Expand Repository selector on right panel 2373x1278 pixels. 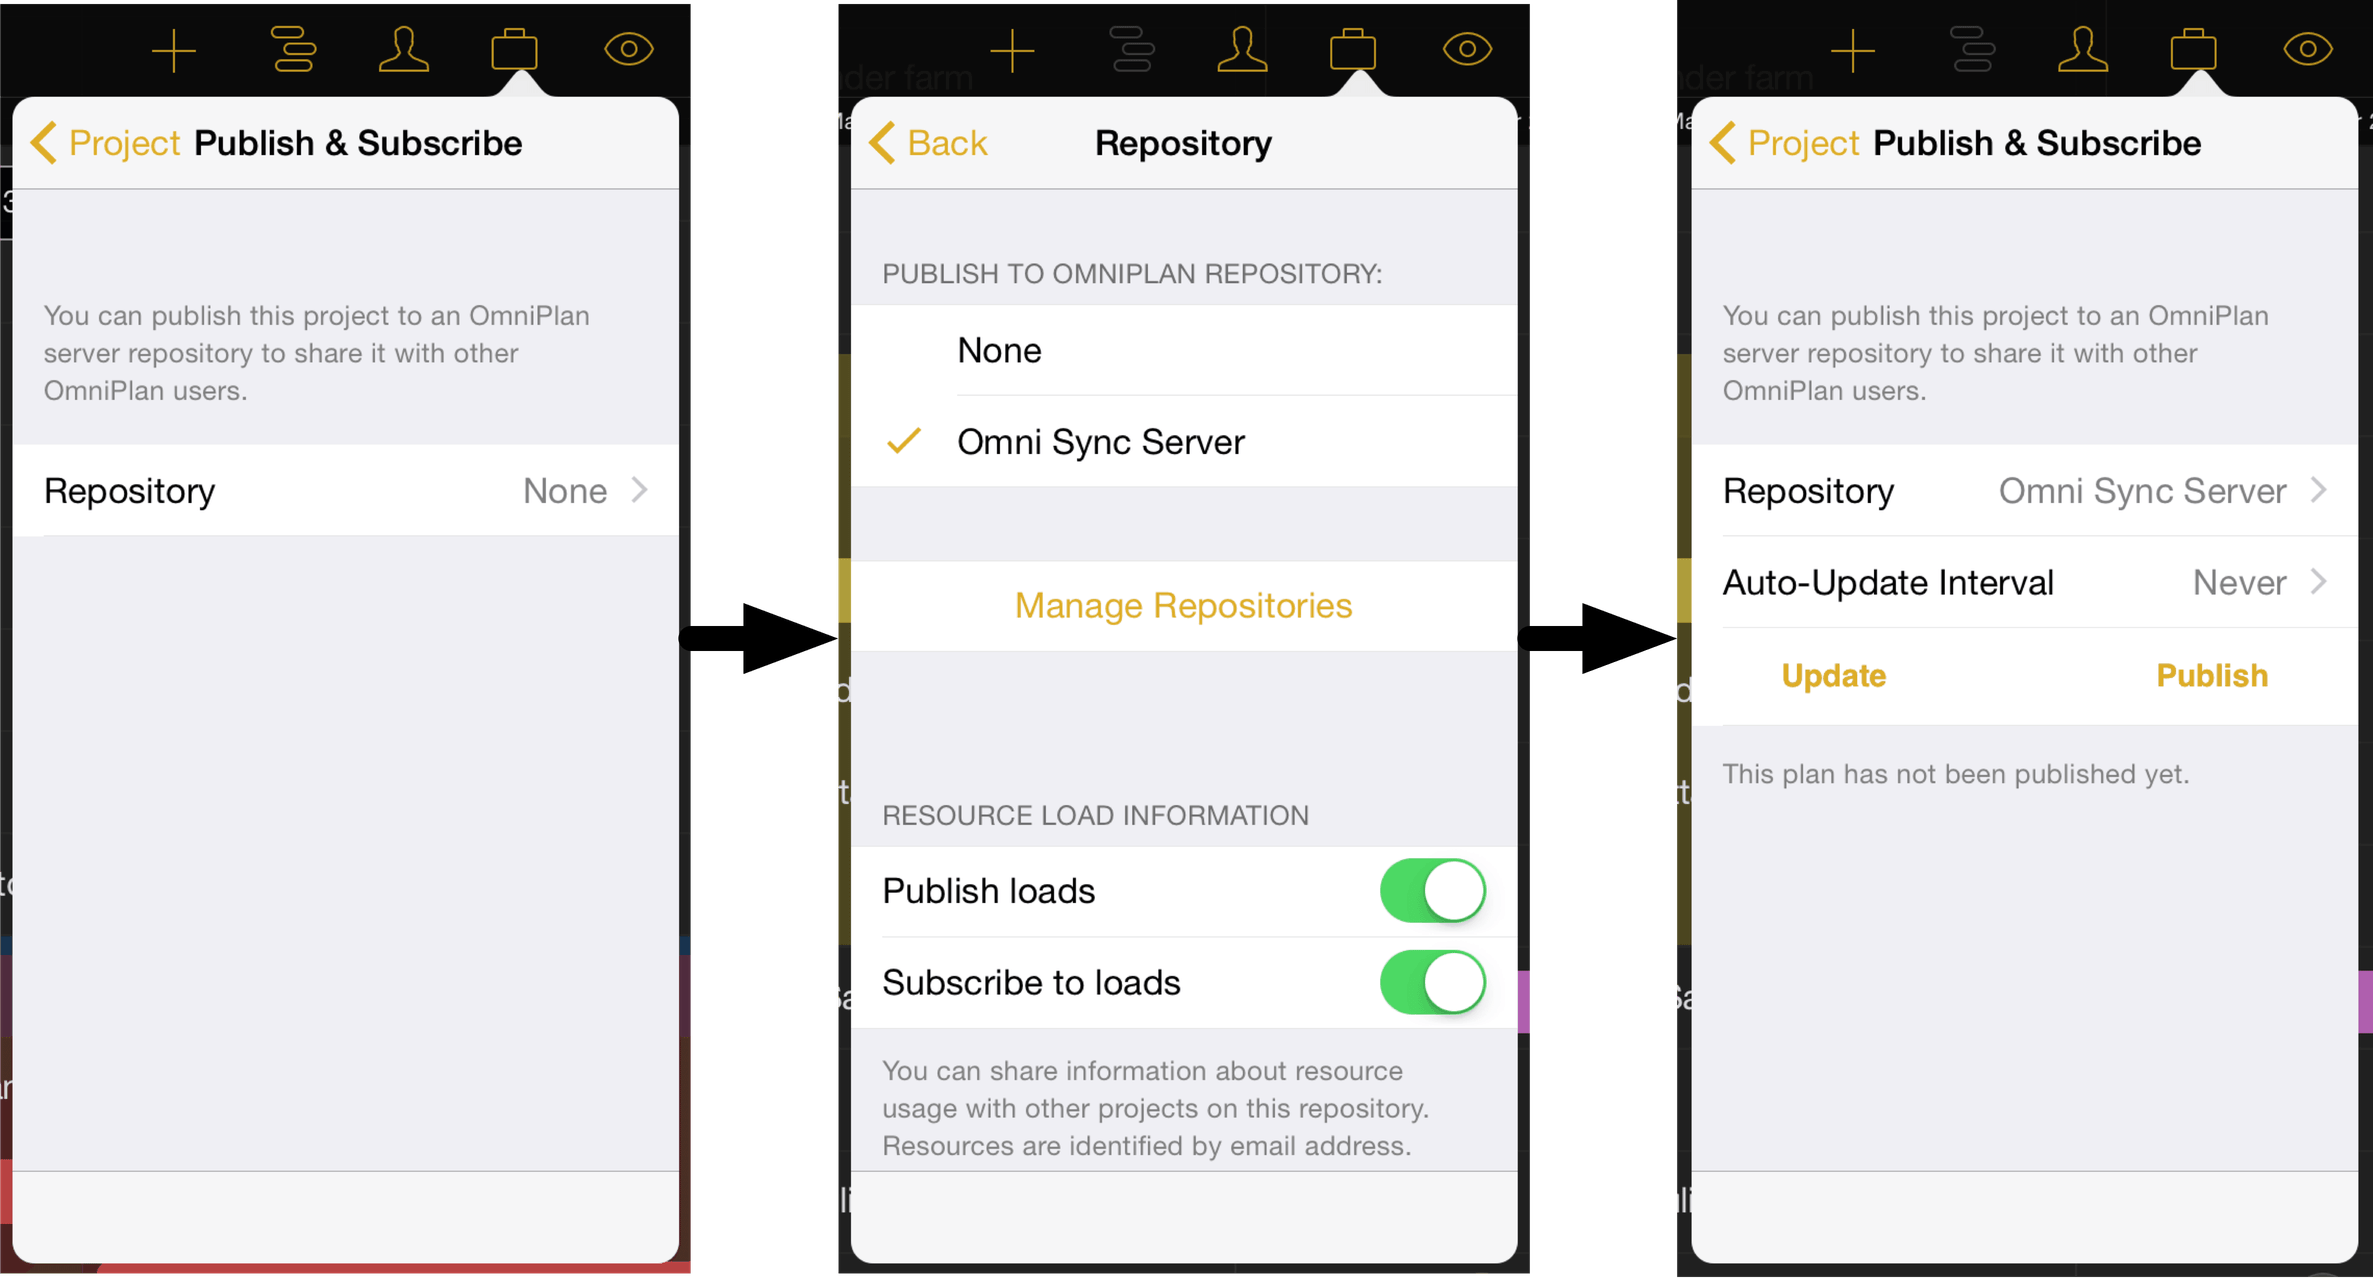click(x=2019, y=491)
